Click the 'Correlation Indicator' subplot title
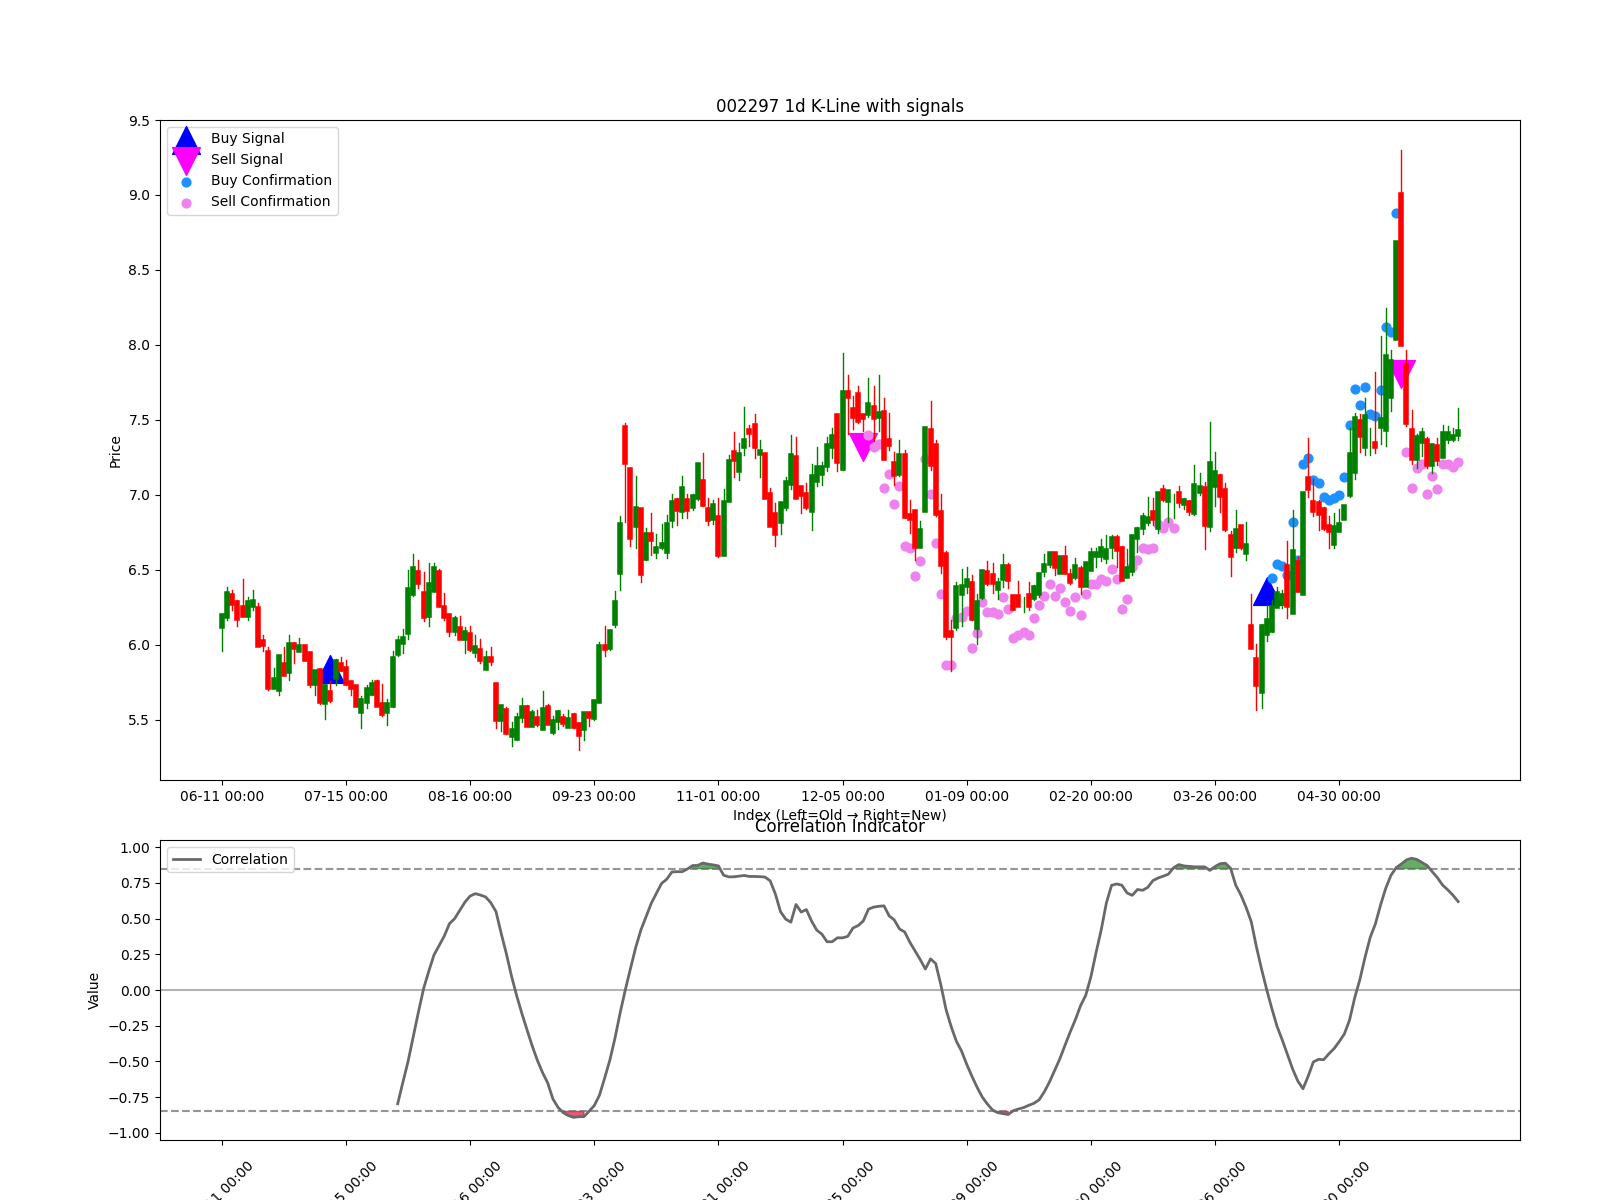This screenshot has width=1600, height=1200. coord(840,826)
